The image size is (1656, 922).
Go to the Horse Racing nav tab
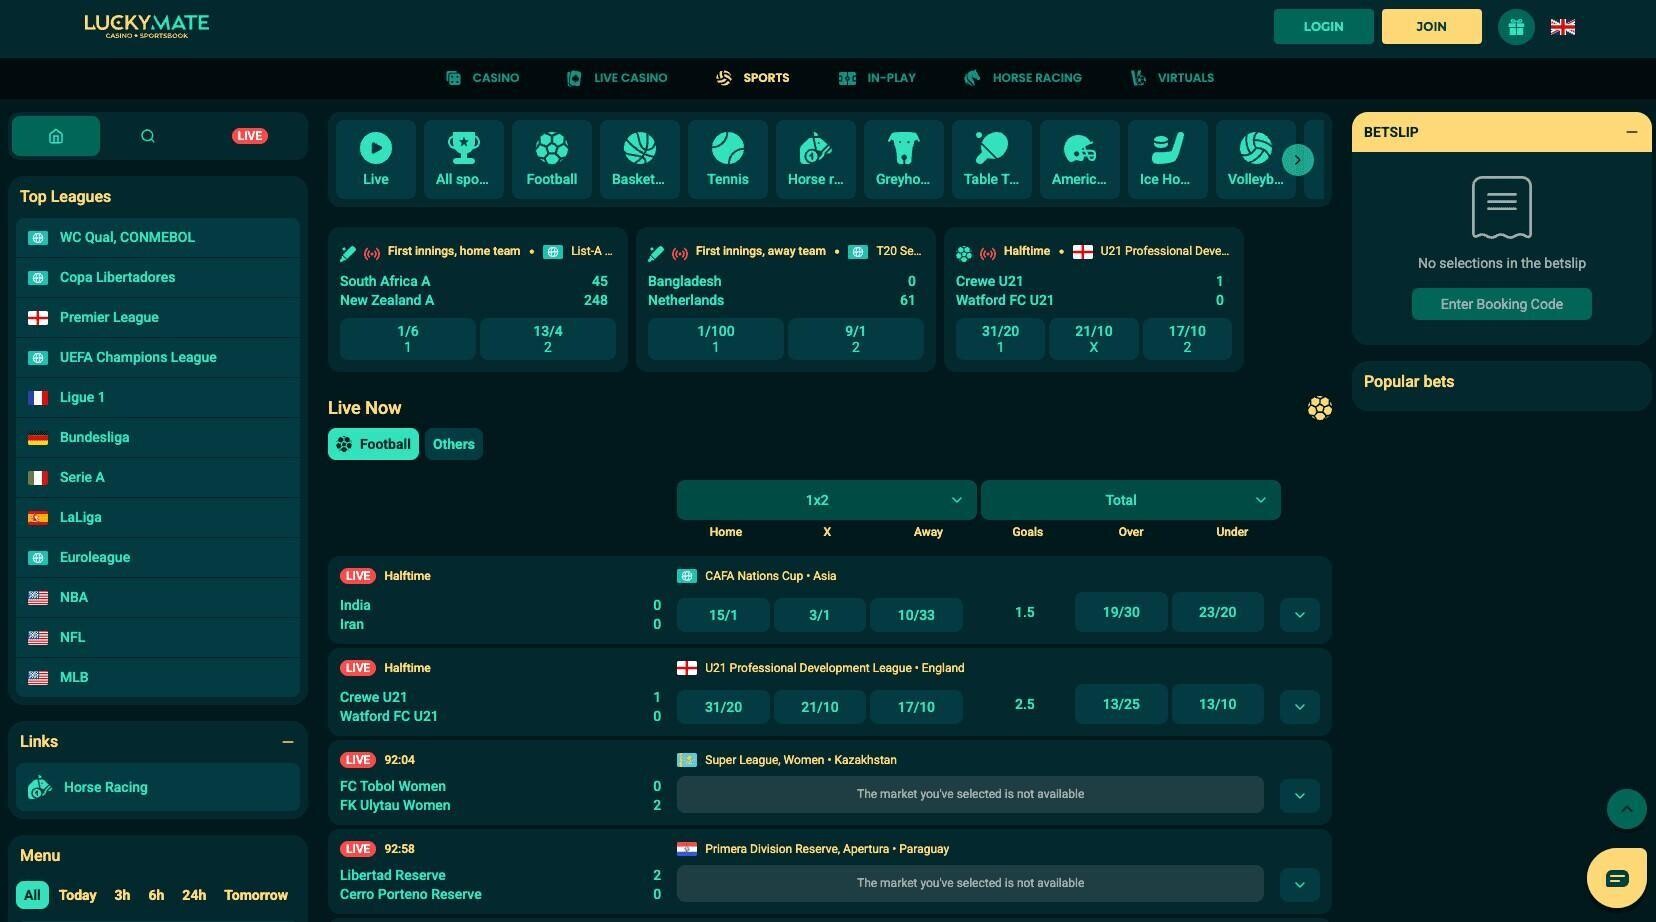pyautogui.click(x=1023, y=78)
